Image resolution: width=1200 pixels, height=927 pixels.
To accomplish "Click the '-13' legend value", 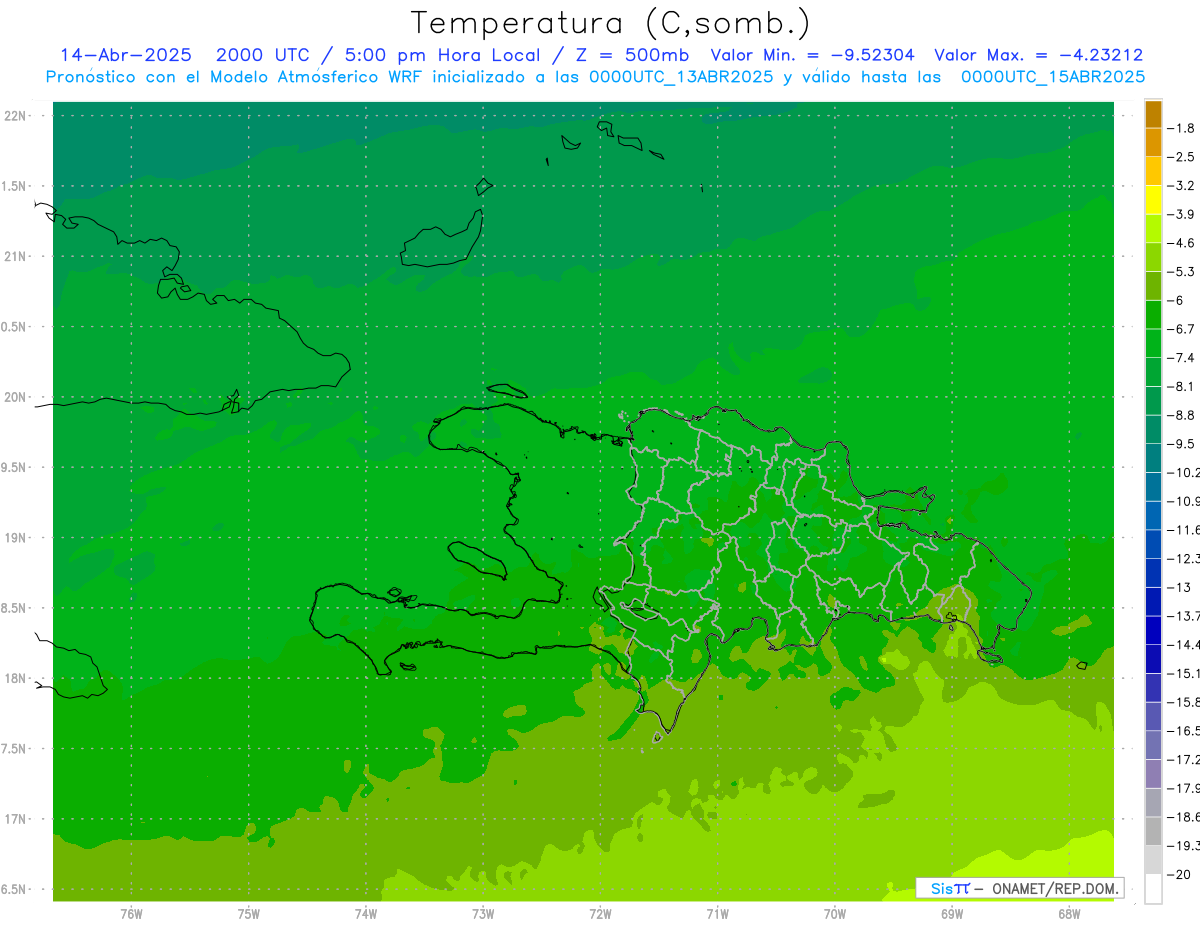I will tap(1179, 587).
